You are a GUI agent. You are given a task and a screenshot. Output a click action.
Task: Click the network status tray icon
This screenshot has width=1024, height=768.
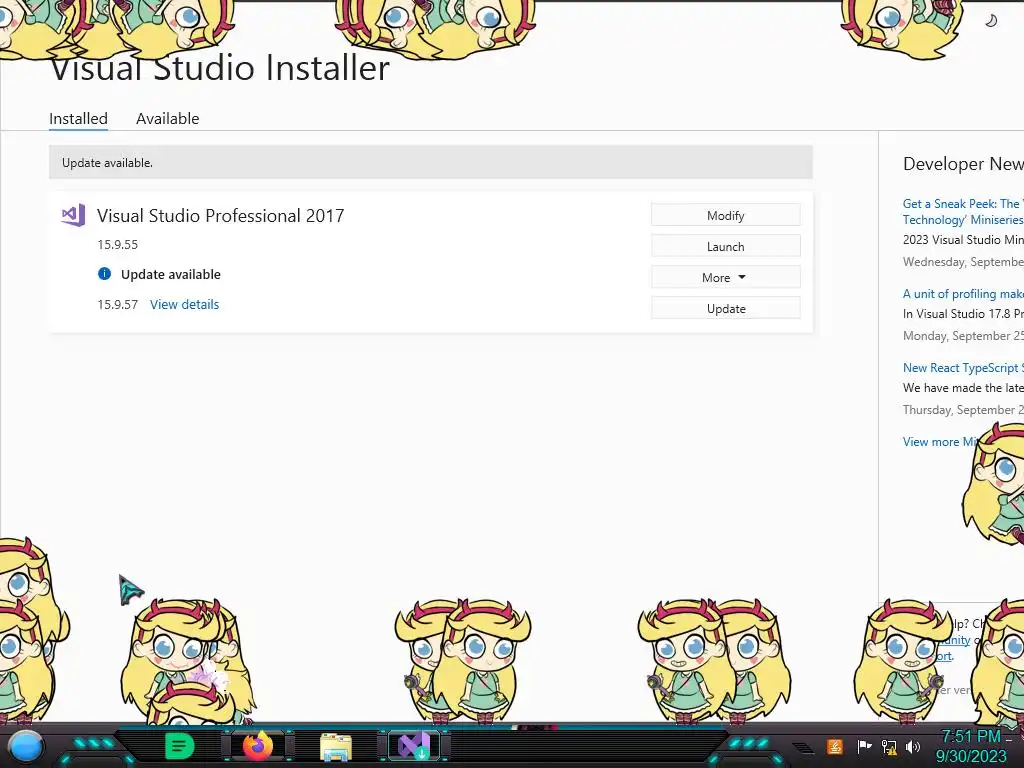(889, 746)
